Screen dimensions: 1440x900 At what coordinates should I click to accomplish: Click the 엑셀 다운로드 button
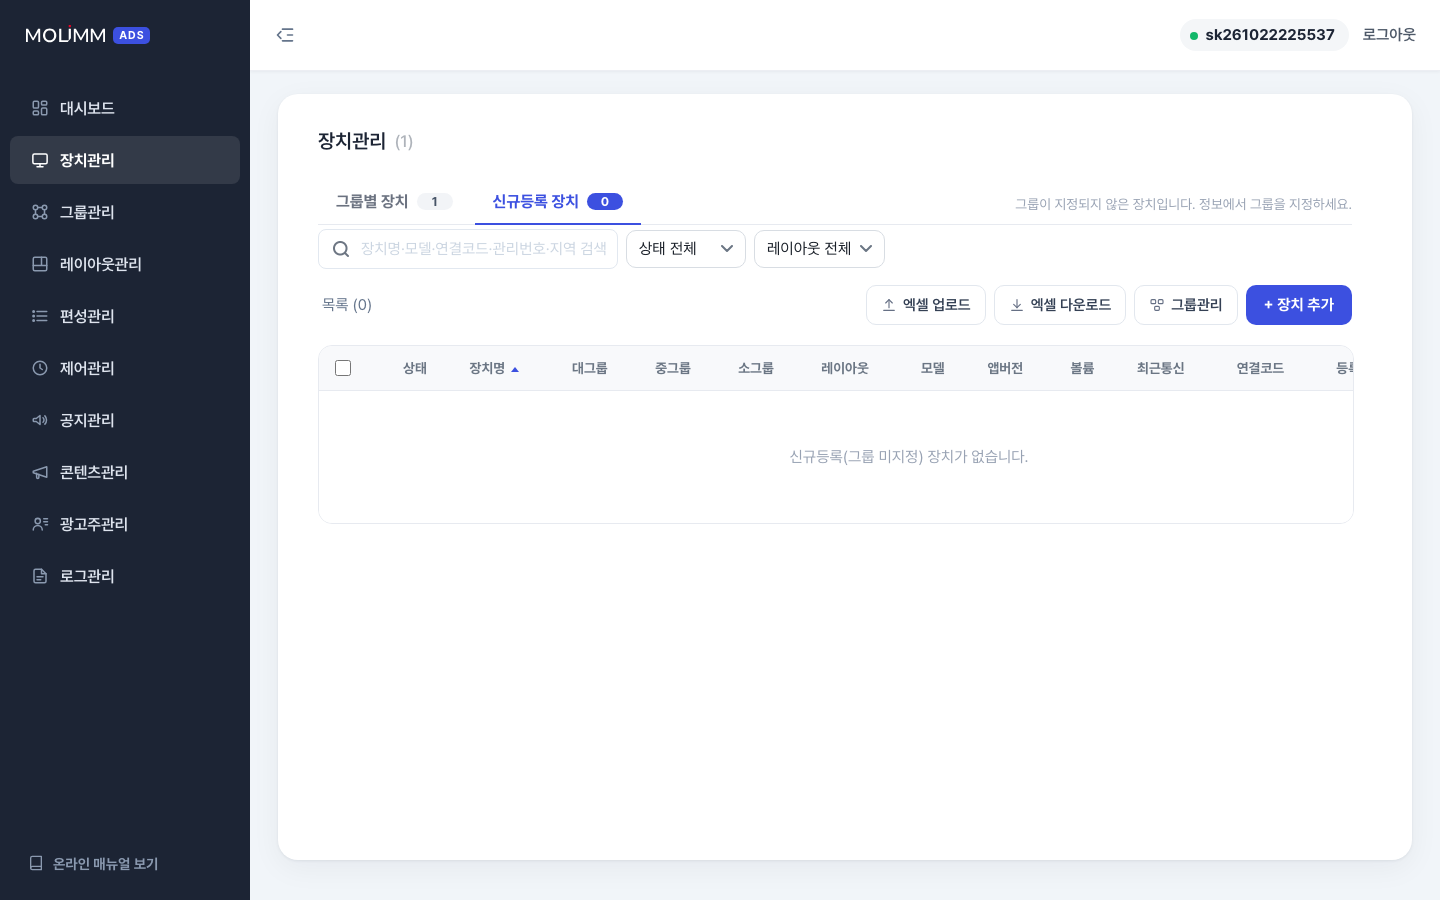click(x=1060, y=305)
